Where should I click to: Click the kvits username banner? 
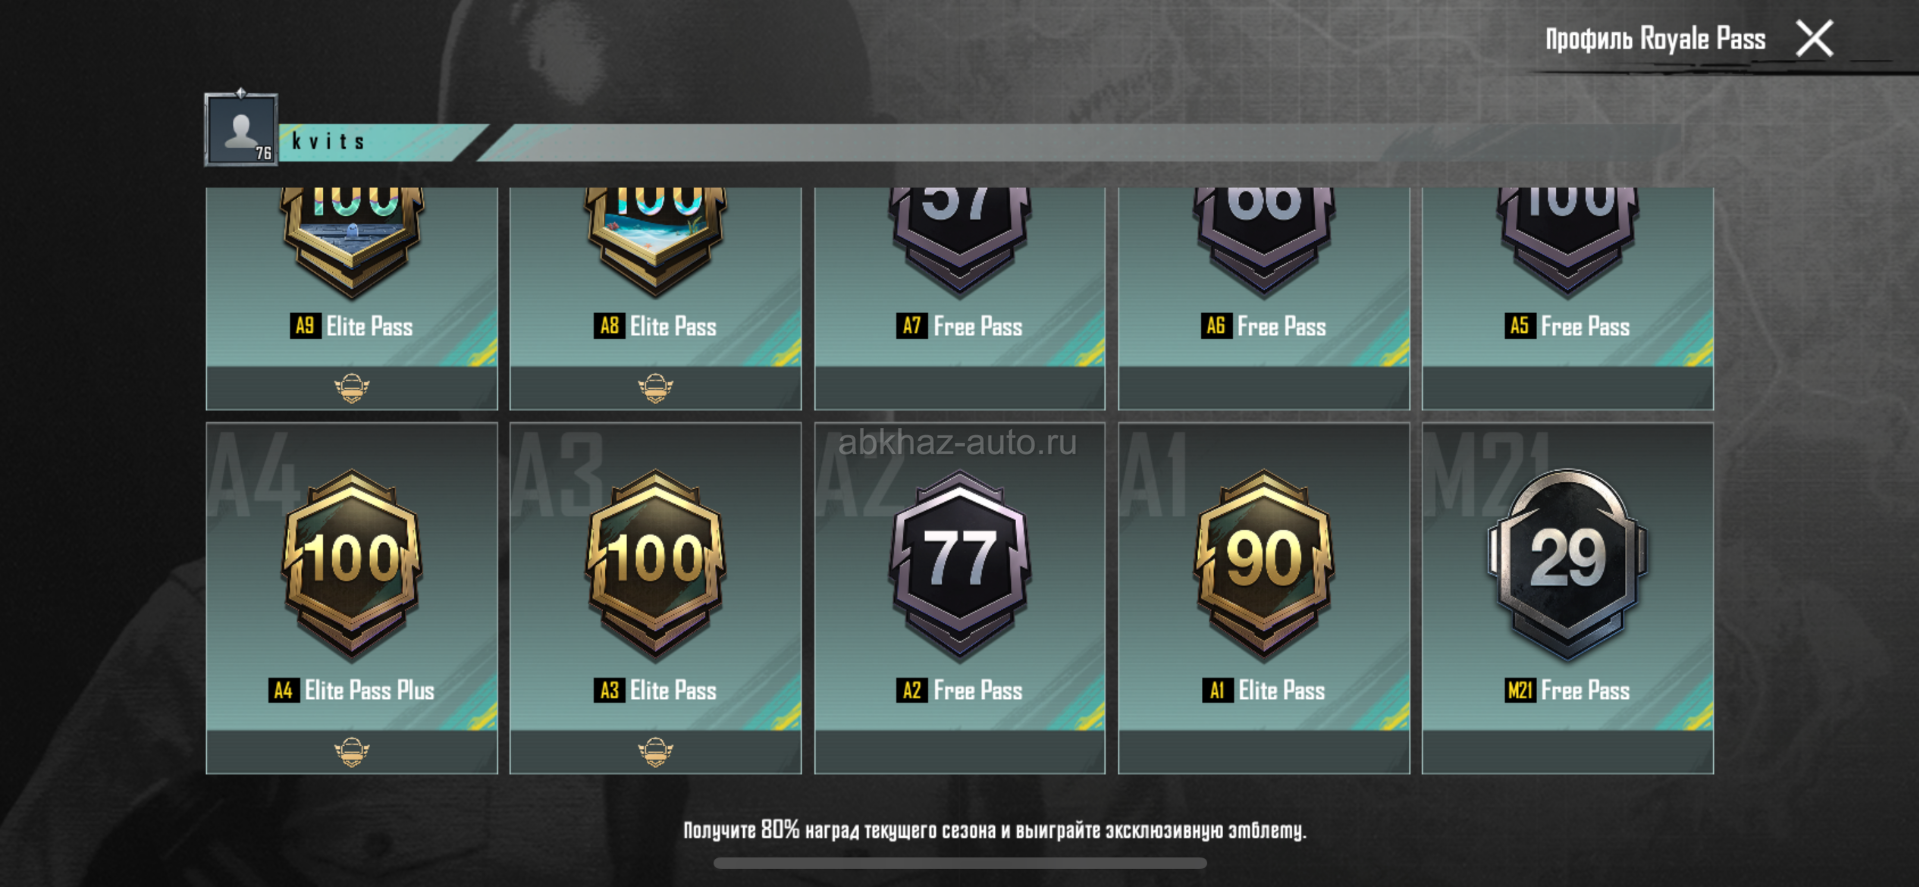pyautogui.click(x=380, y=142)
